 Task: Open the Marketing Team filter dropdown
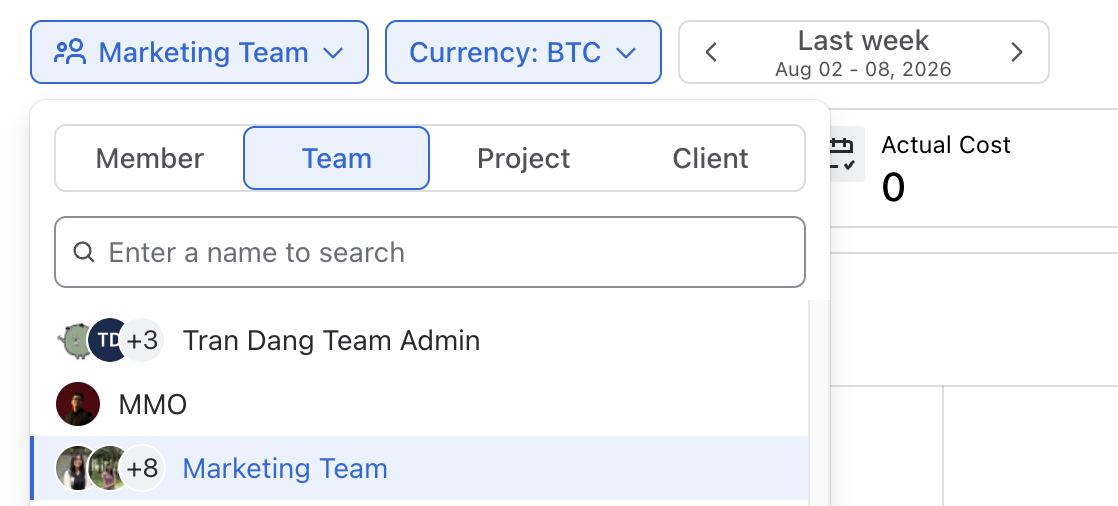click(199, 52)
